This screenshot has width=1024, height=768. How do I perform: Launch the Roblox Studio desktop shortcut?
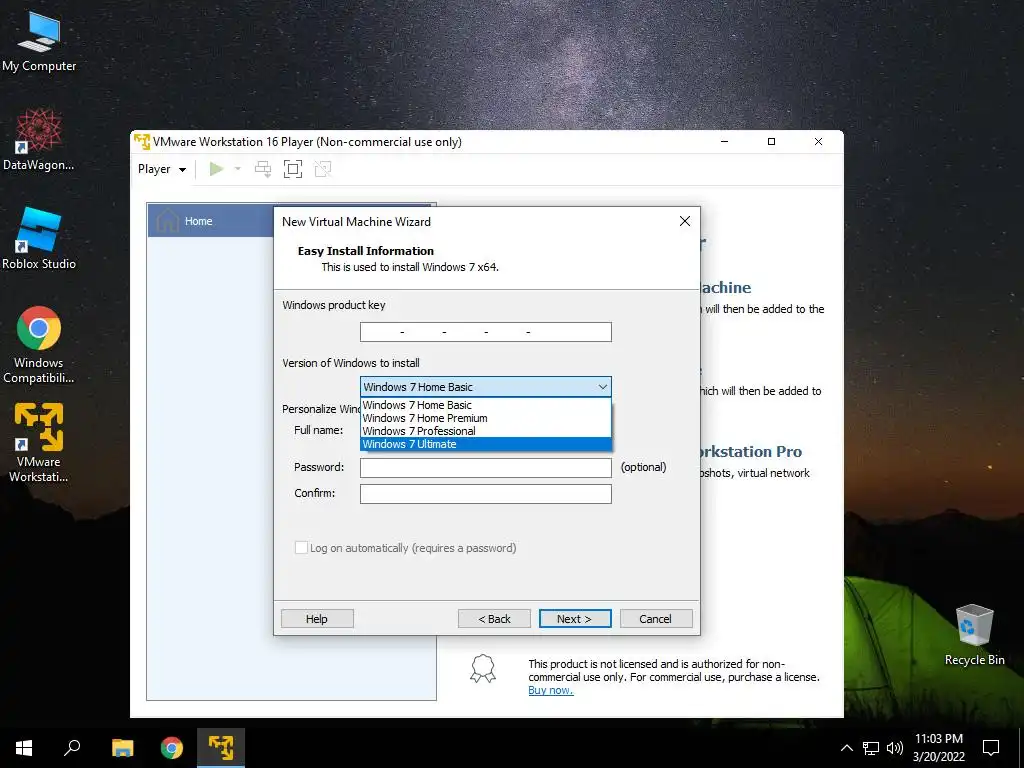coord(39,238)
